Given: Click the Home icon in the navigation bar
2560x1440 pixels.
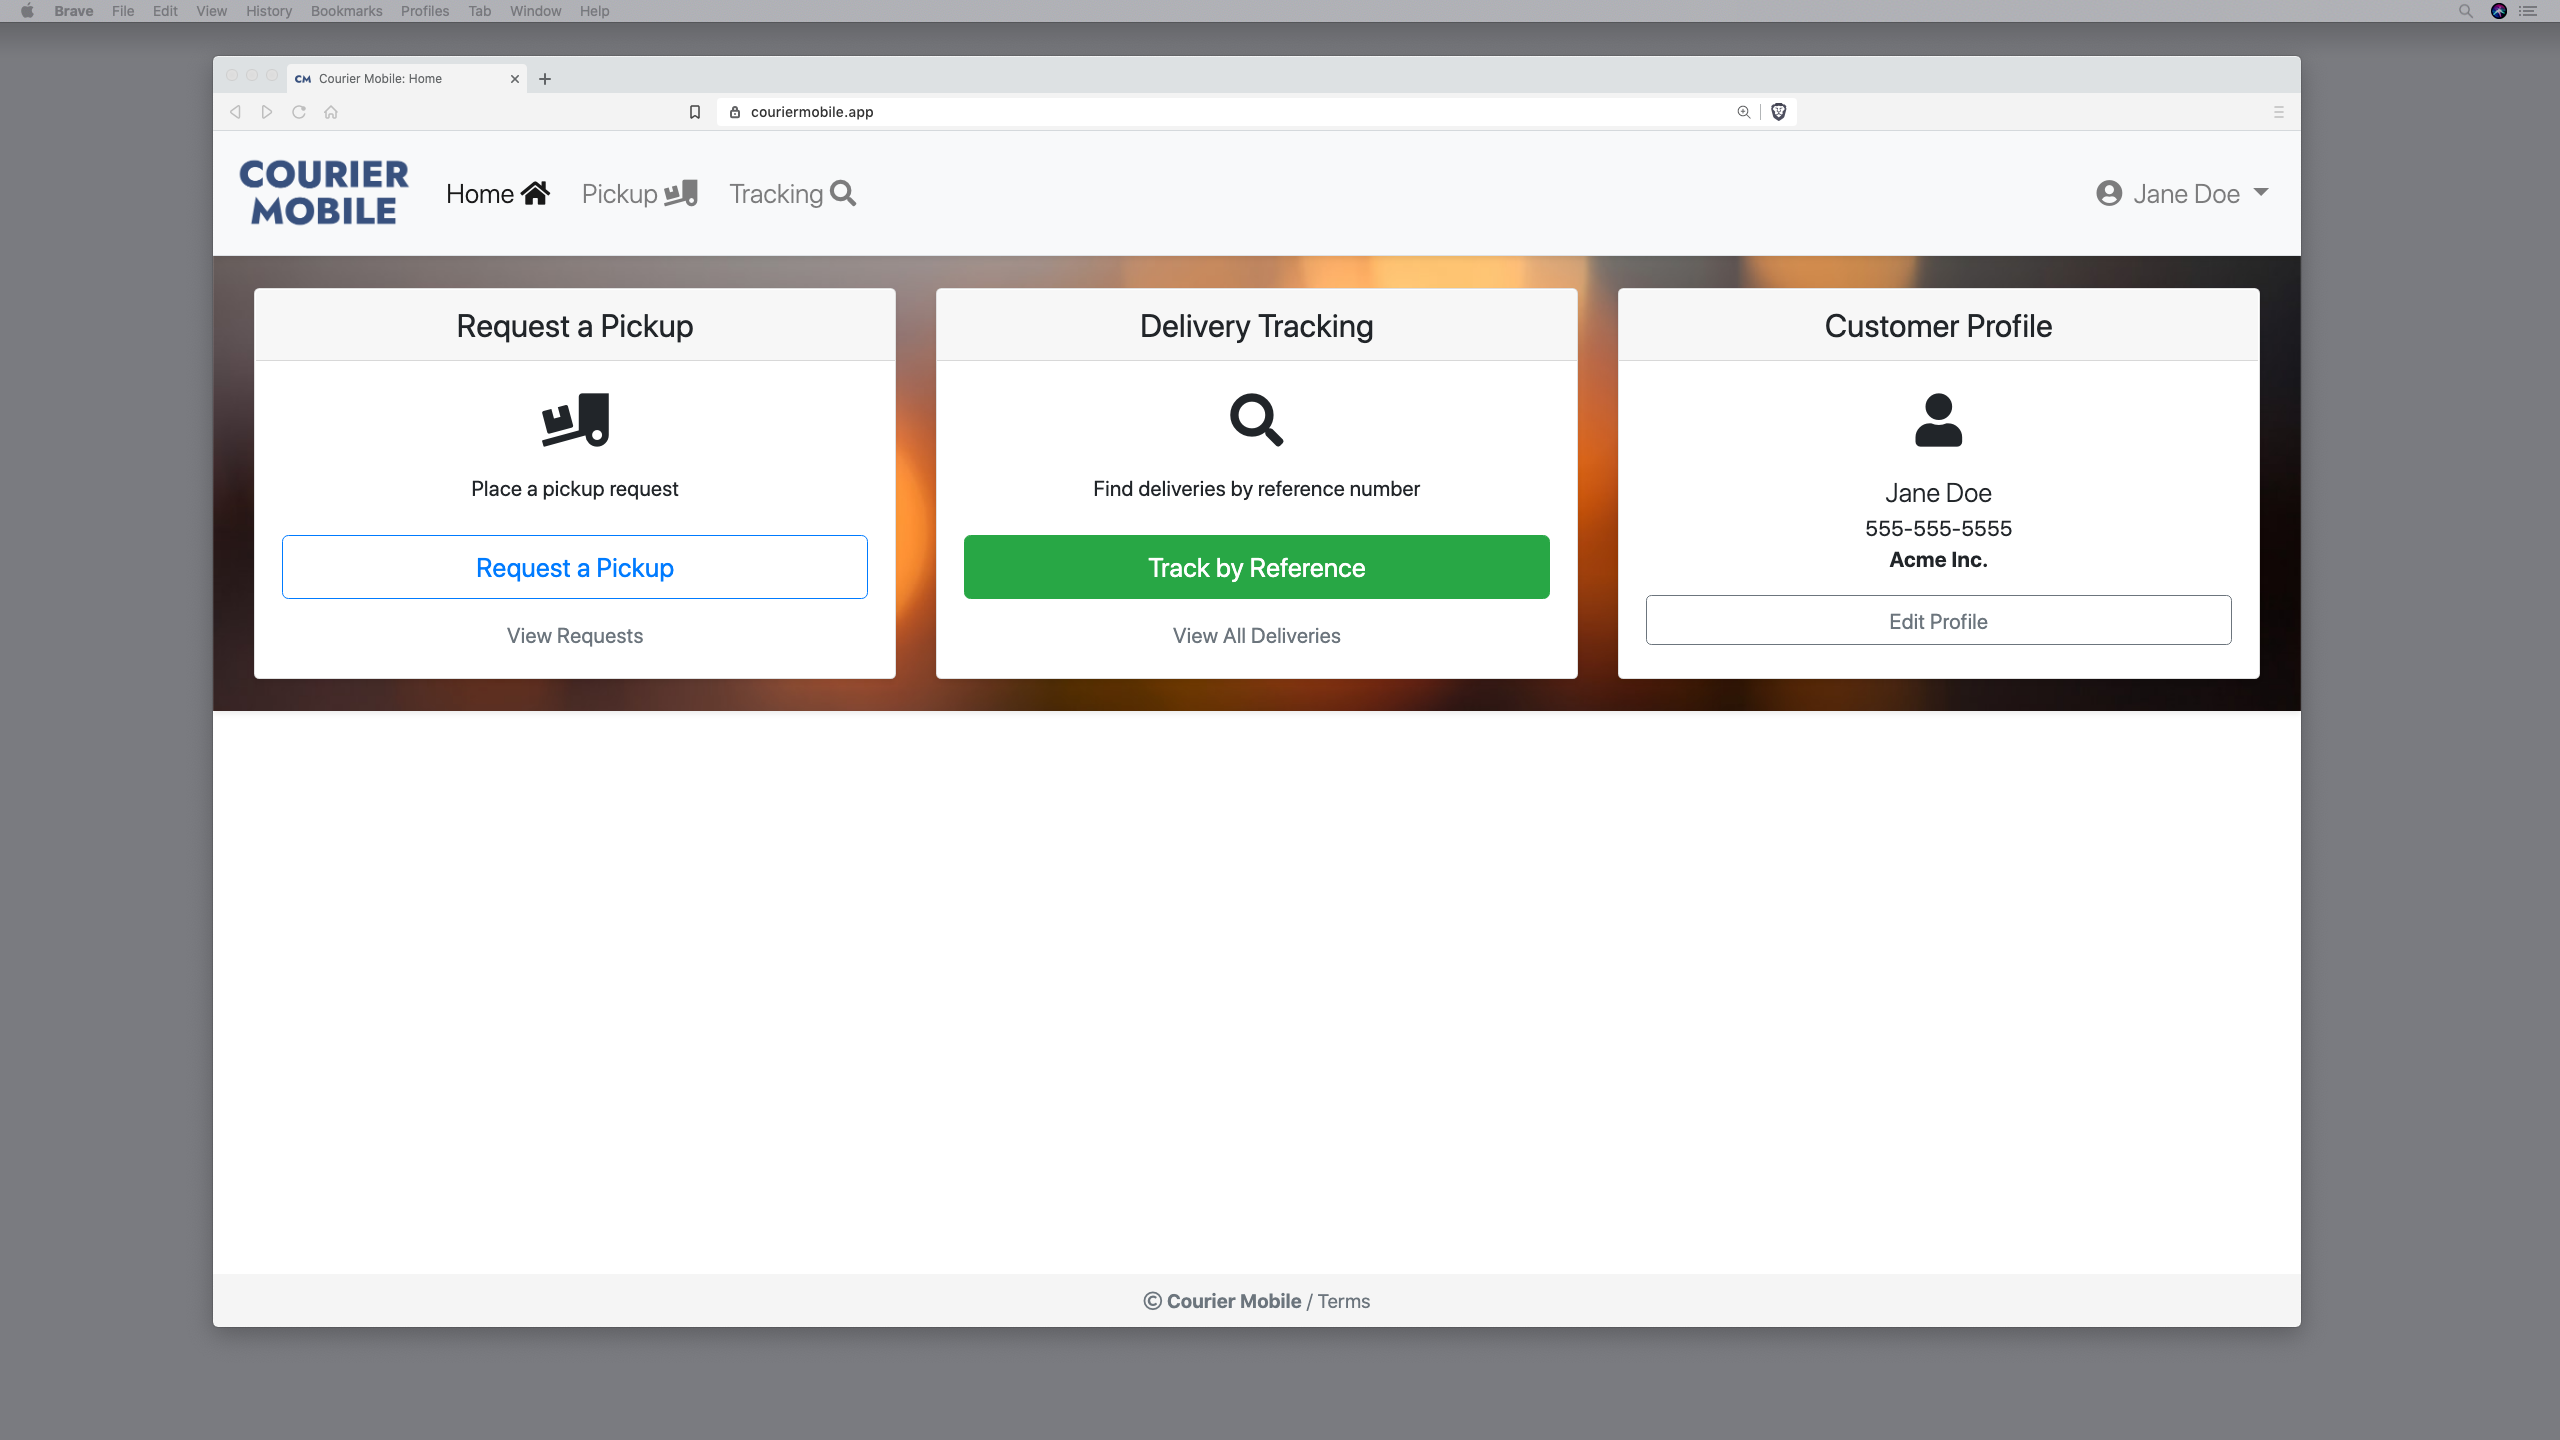Looking at the screenshot, I should (535, 193).
